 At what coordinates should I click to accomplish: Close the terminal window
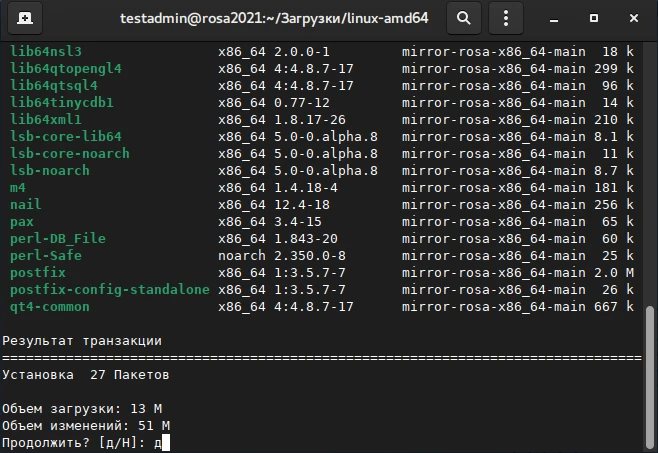[634, 18]
